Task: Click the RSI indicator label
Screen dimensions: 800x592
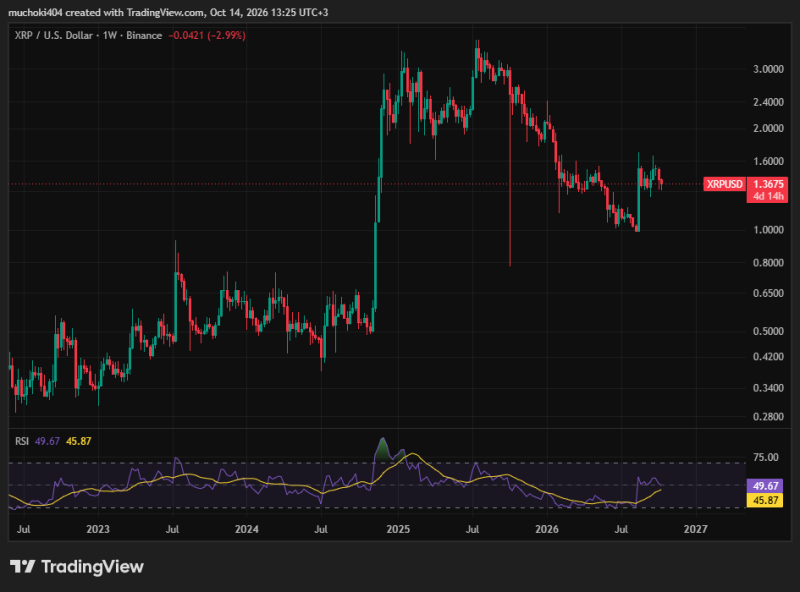Action: (x=22, y=441)
